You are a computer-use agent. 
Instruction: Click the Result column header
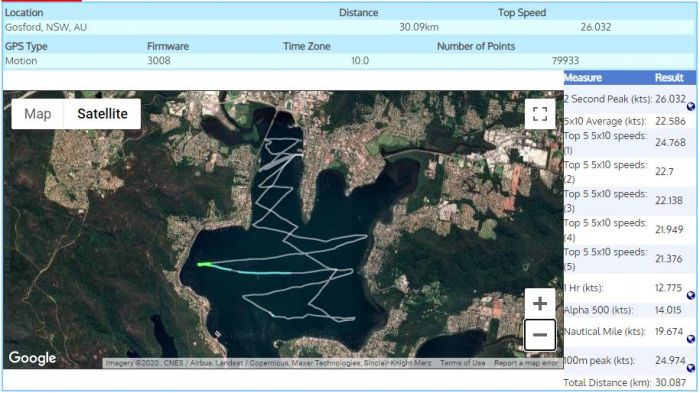669,78
